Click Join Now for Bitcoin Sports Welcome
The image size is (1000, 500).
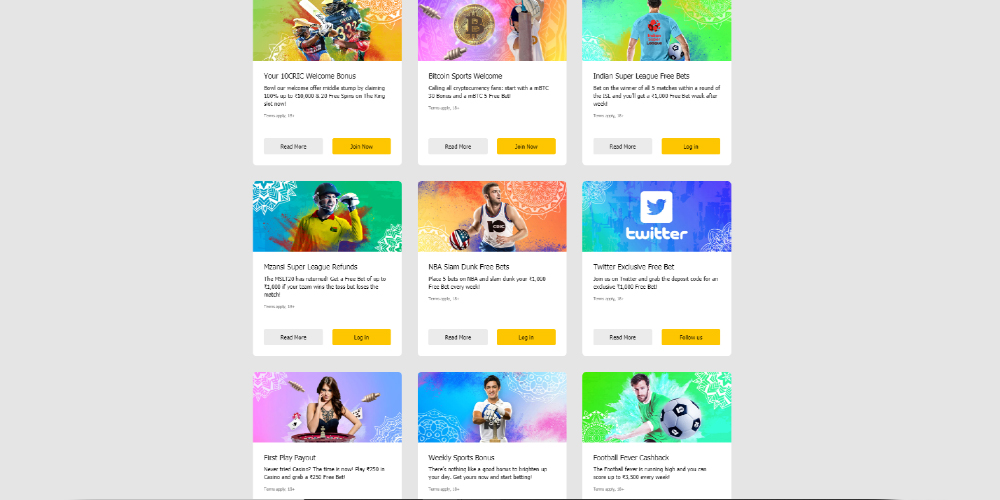click(526, 146)
